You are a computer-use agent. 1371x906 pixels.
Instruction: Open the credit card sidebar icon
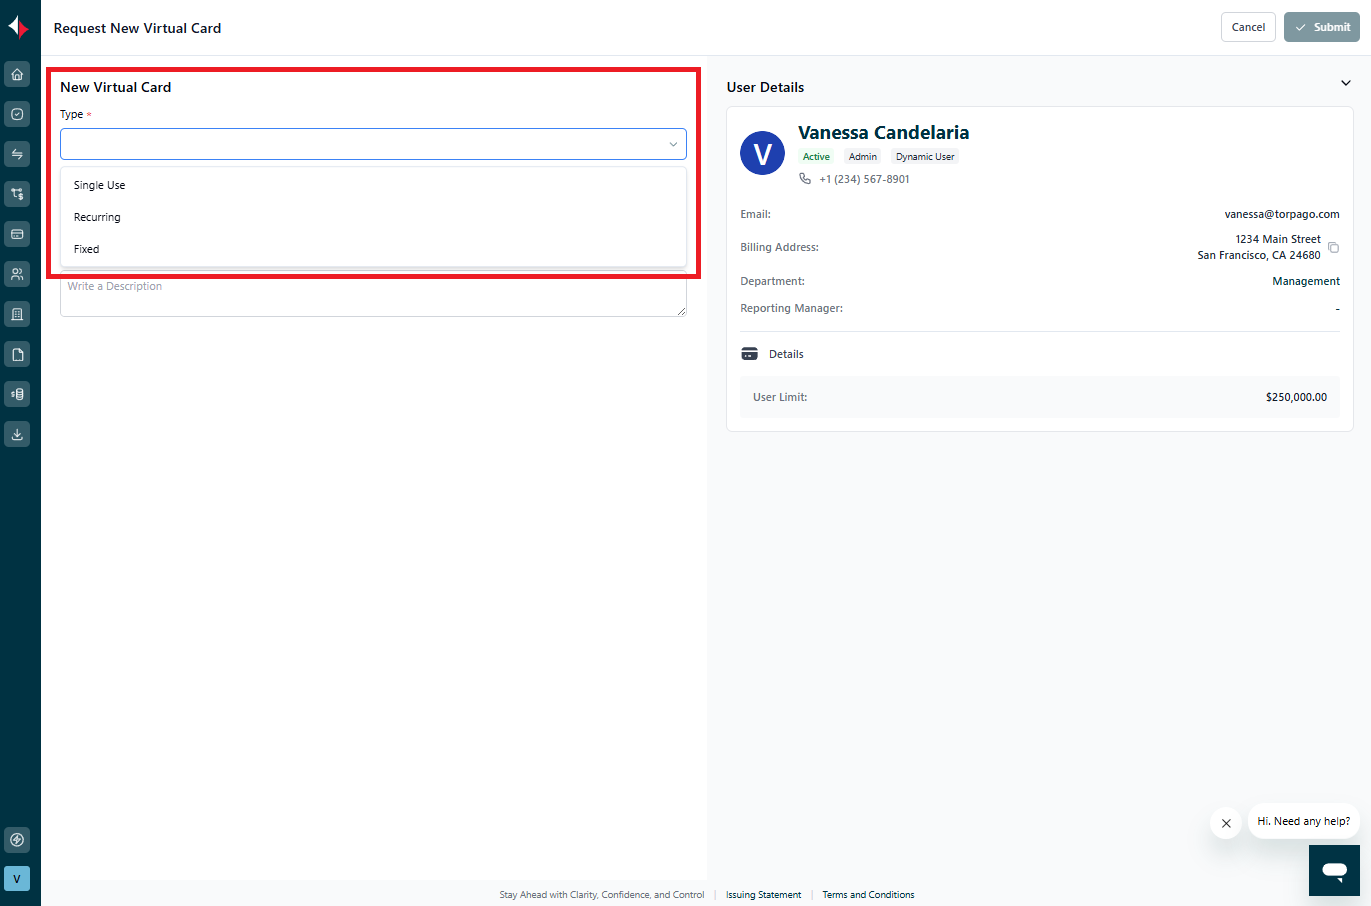coord(17,234)
